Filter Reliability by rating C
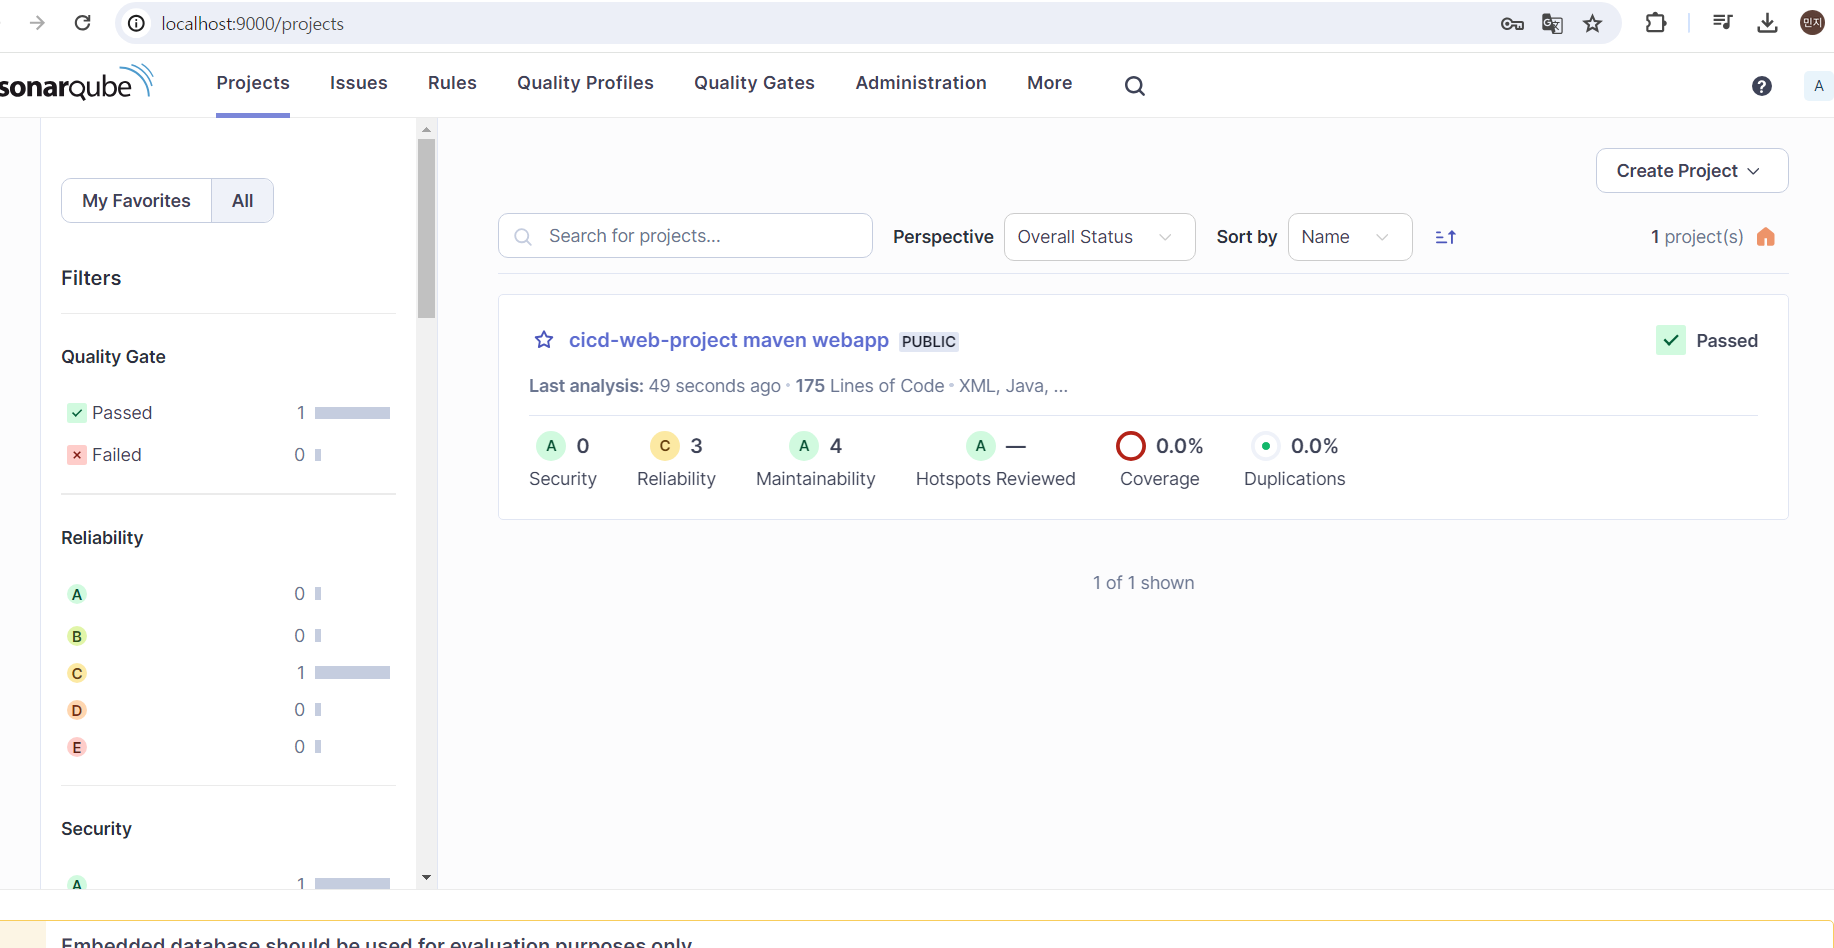The height and width of the screenshot is (948, 1834). coord(227,673)
